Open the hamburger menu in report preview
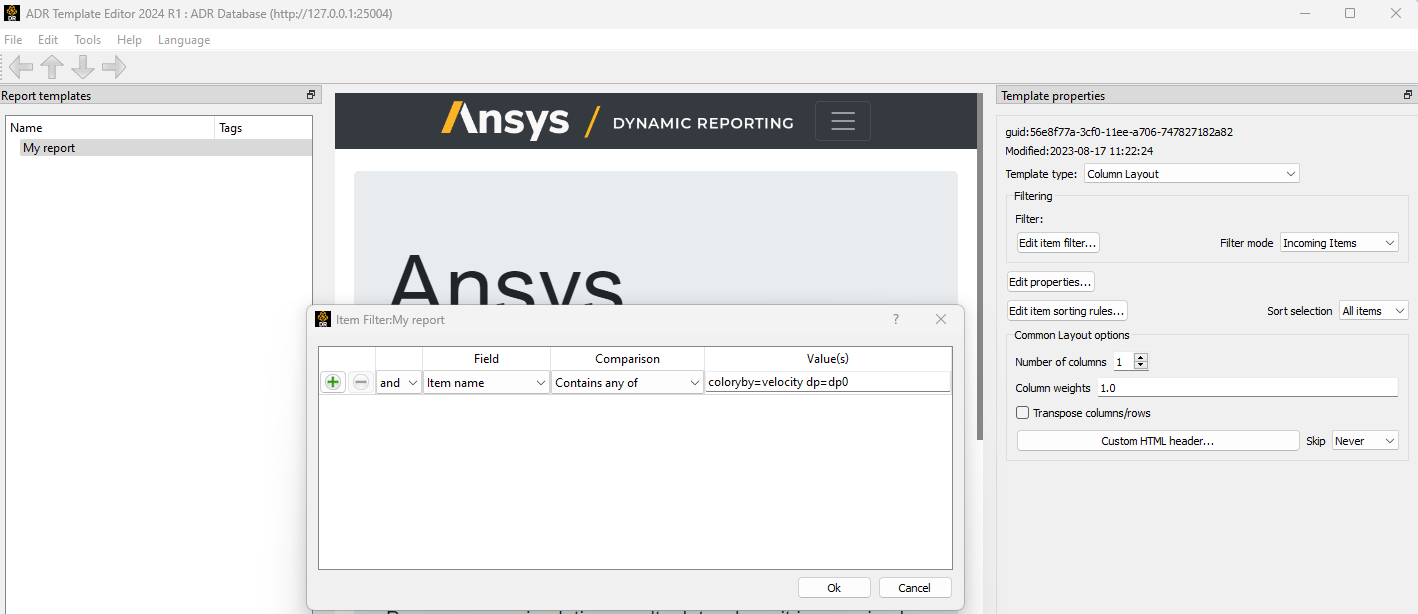The width and height of the screenshot is (1418, 614). pos(843,121)
